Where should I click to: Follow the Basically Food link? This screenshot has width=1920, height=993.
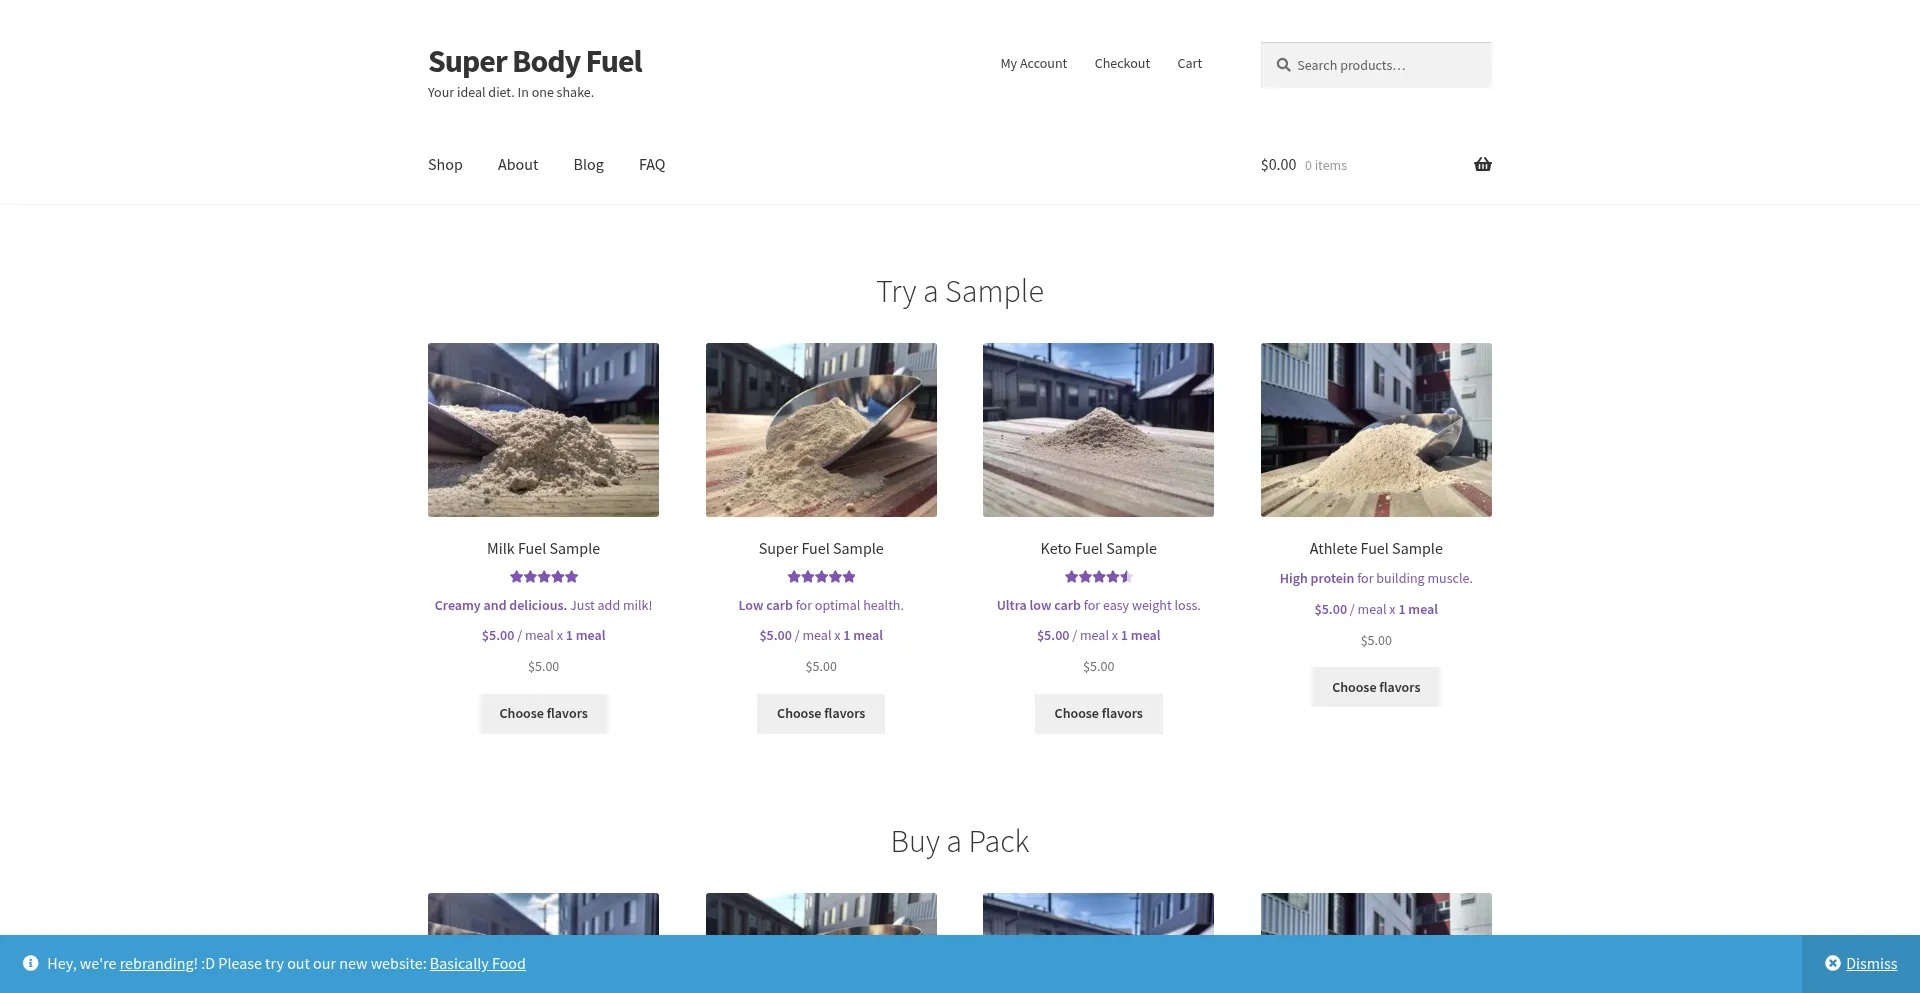(478, 964)
